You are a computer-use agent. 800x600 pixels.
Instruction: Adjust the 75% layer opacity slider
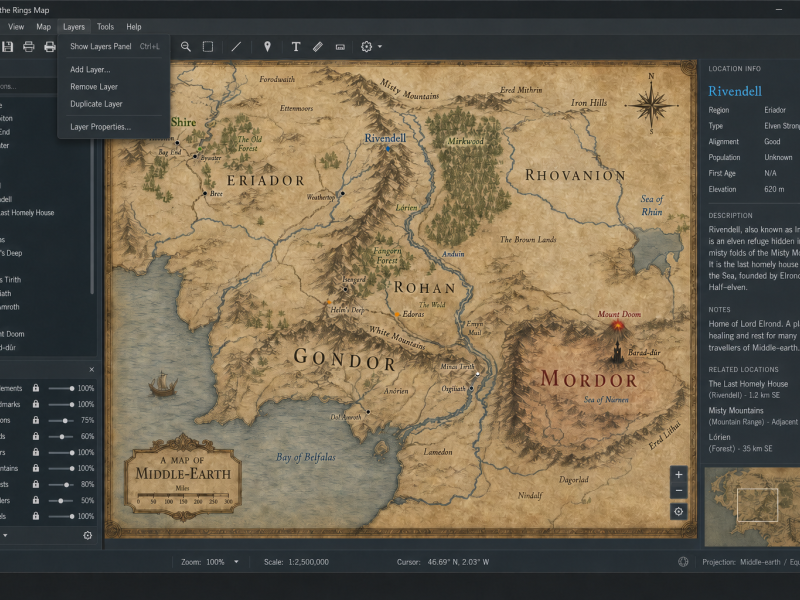61,420
